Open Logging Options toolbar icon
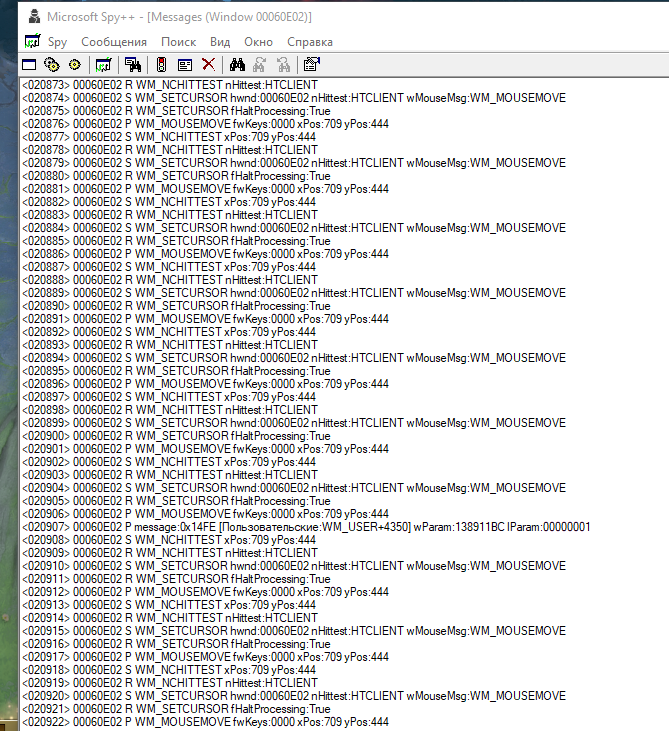Image resolution: width=669 pixels, height=731 pixels. pos(185,65)
